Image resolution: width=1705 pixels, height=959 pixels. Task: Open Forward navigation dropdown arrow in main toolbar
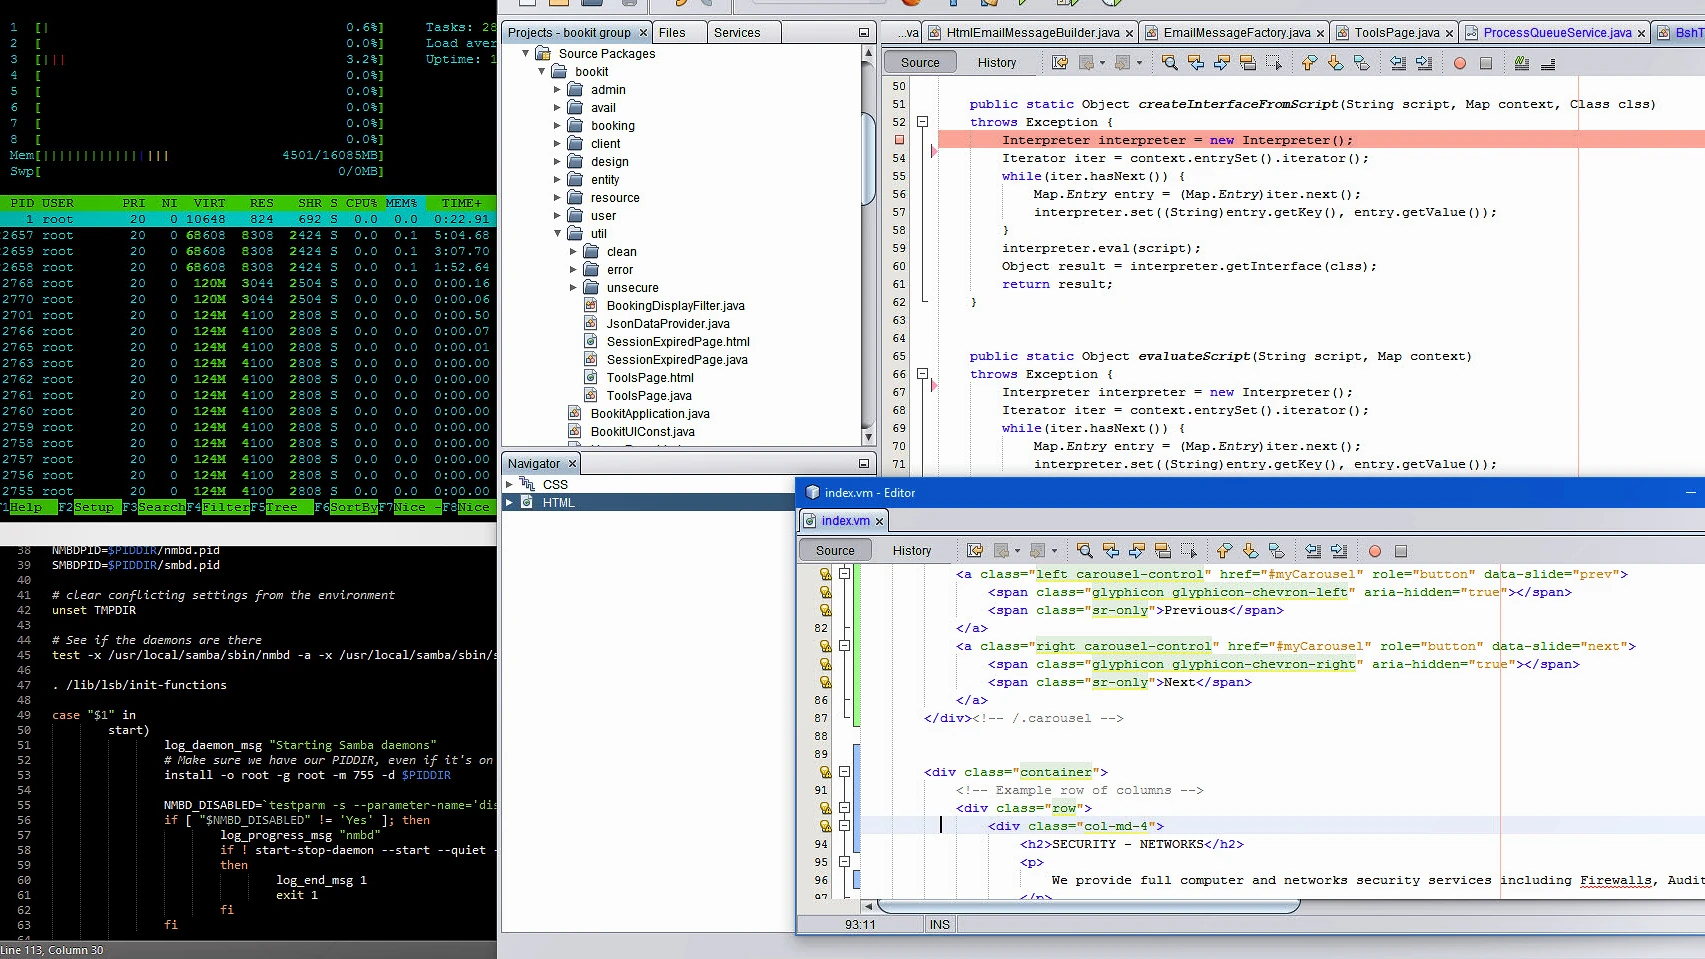click(1139, 63)
